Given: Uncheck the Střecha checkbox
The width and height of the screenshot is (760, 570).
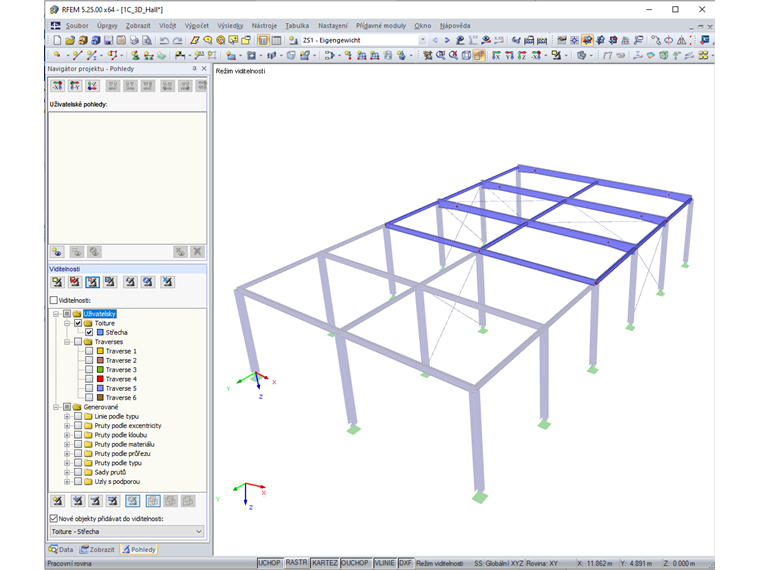Looking at the screenshot, I should coord(89,332).
